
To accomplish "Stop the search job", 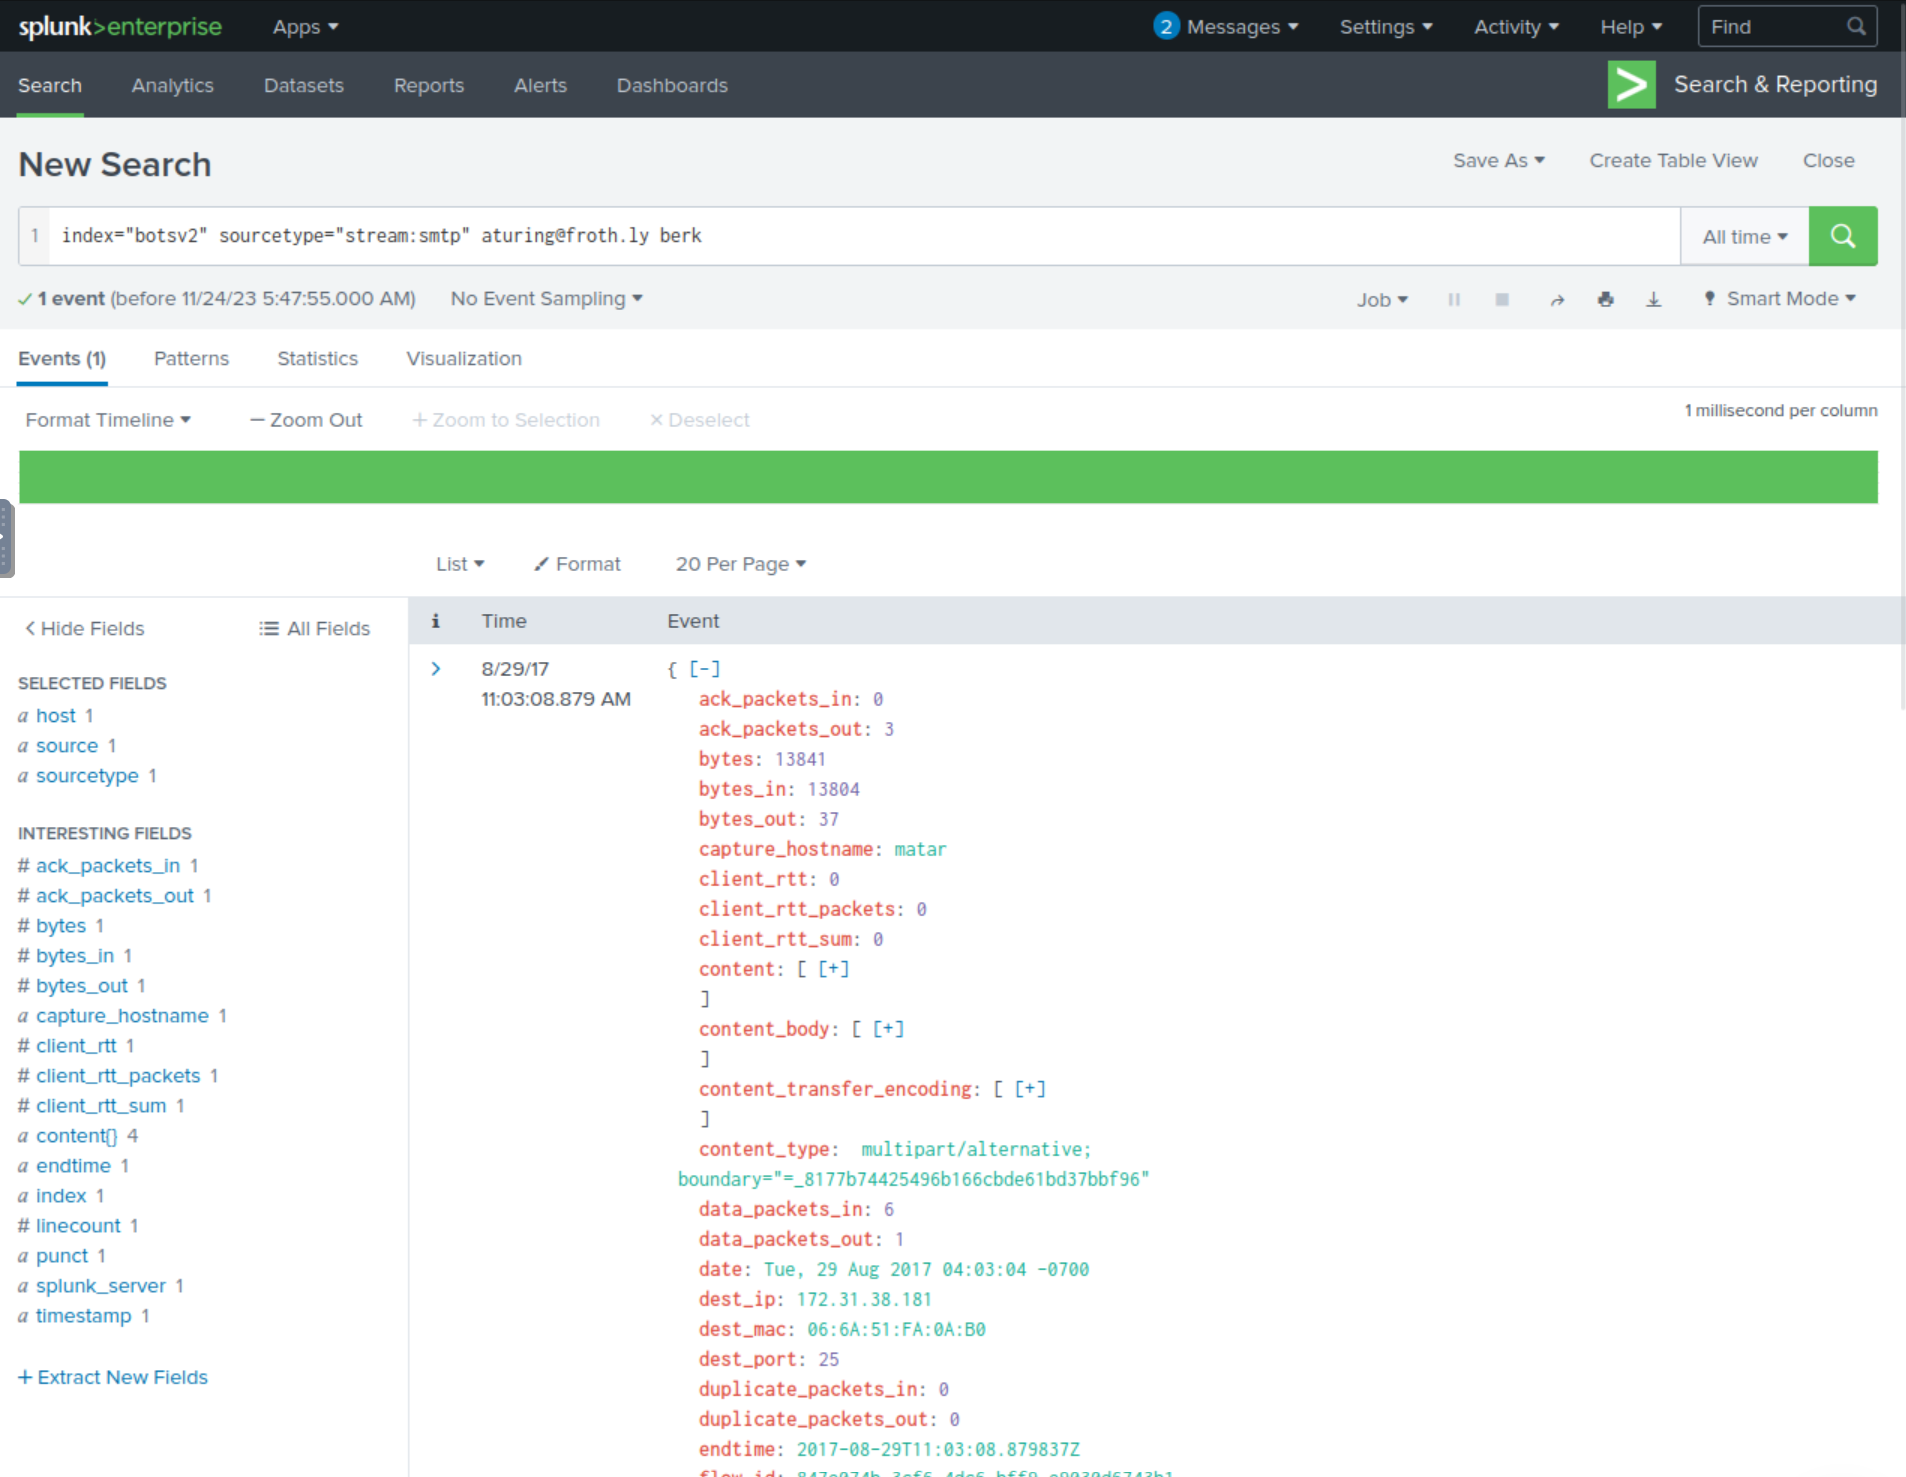I will (x=1502, y=299).
